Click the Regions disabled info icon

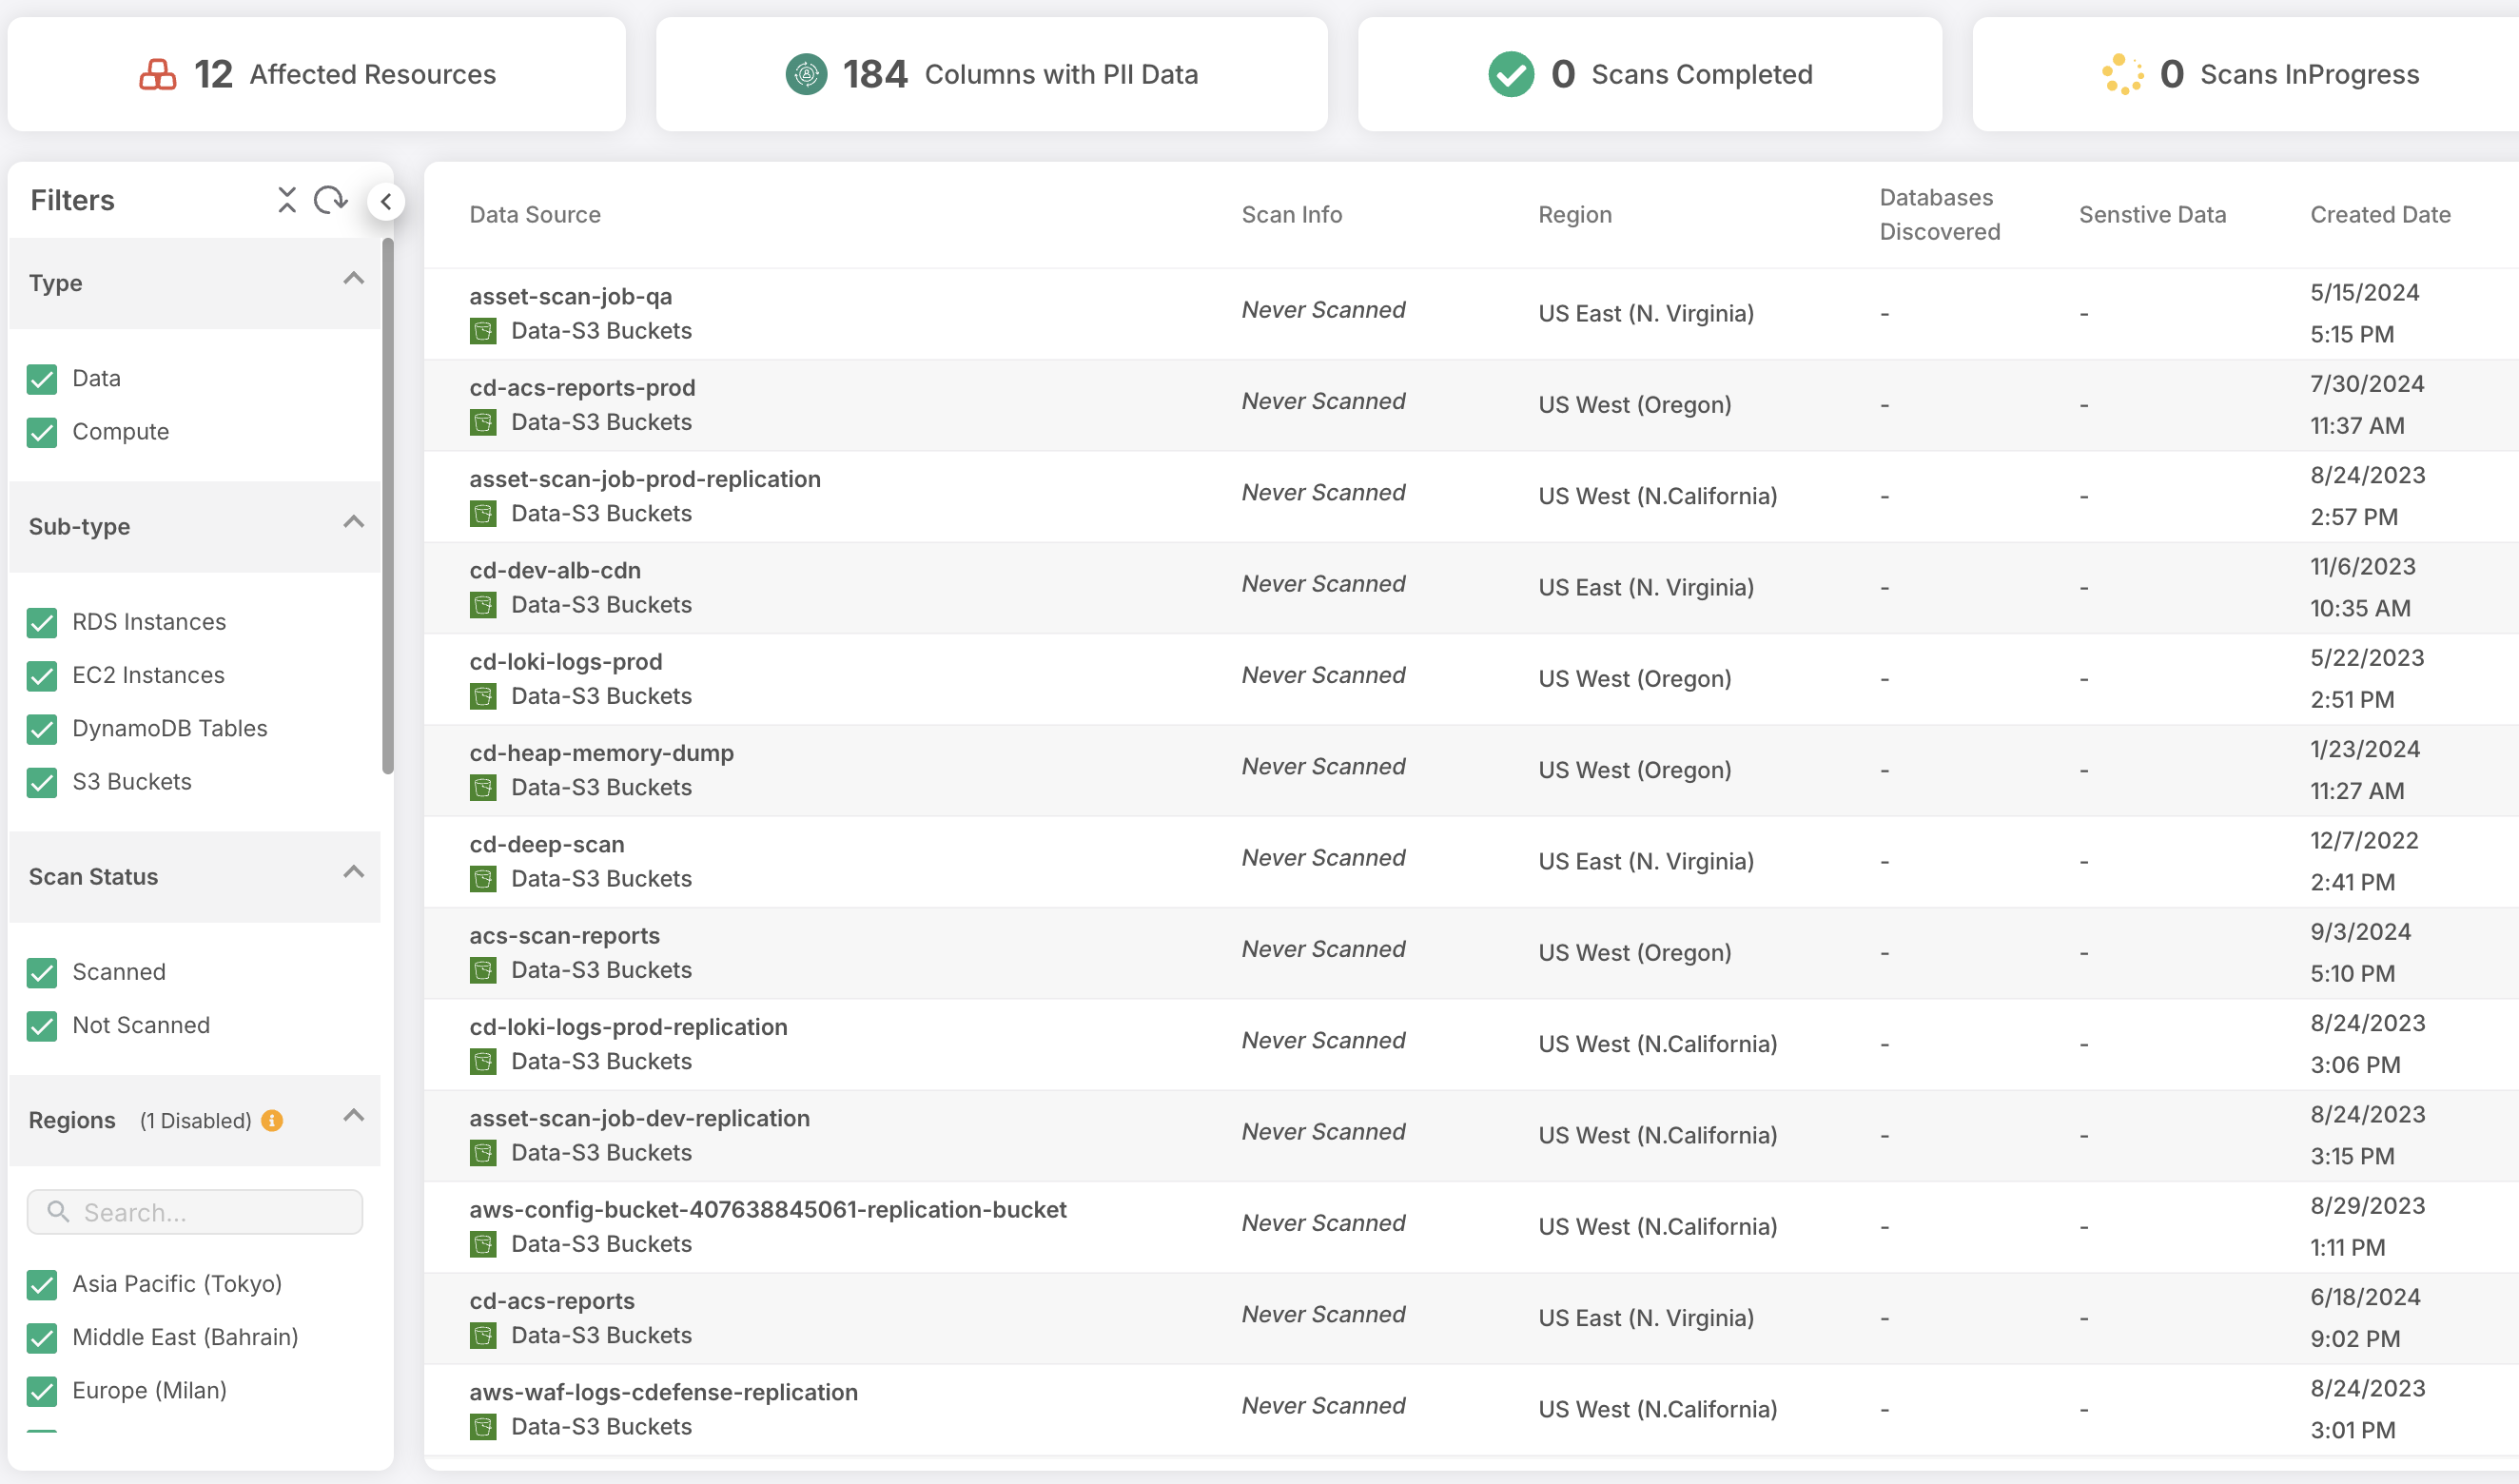tap(272, 1120)
